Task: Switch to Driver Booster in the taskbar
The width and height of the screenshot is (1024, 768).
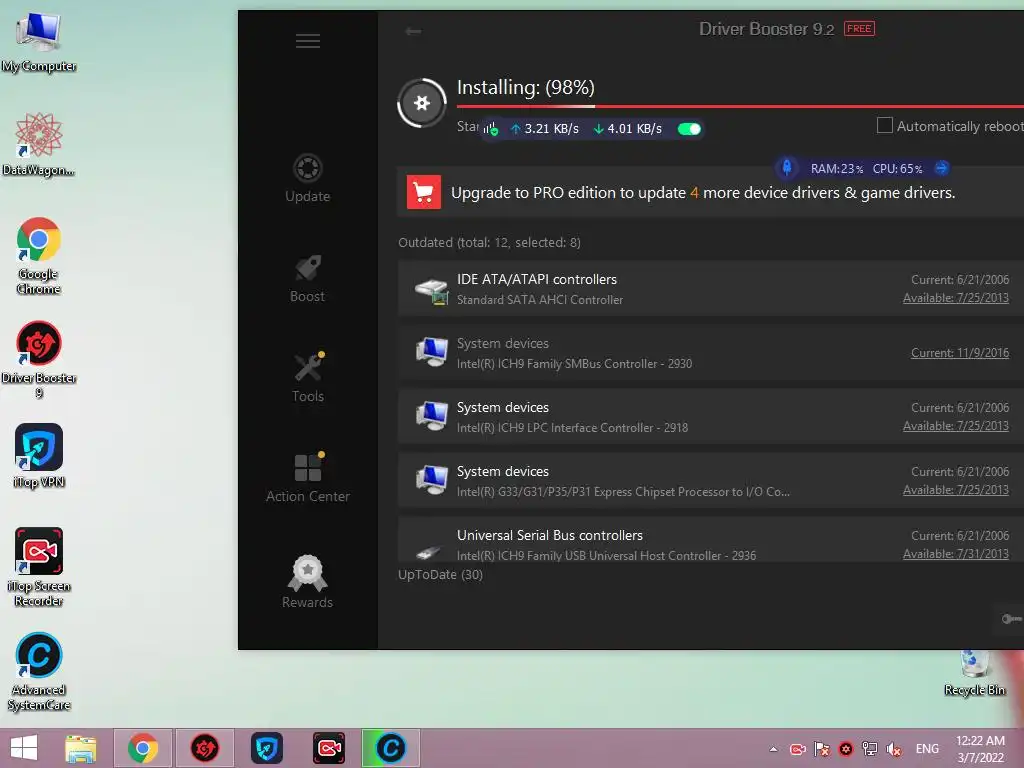Action: [204, 748]
